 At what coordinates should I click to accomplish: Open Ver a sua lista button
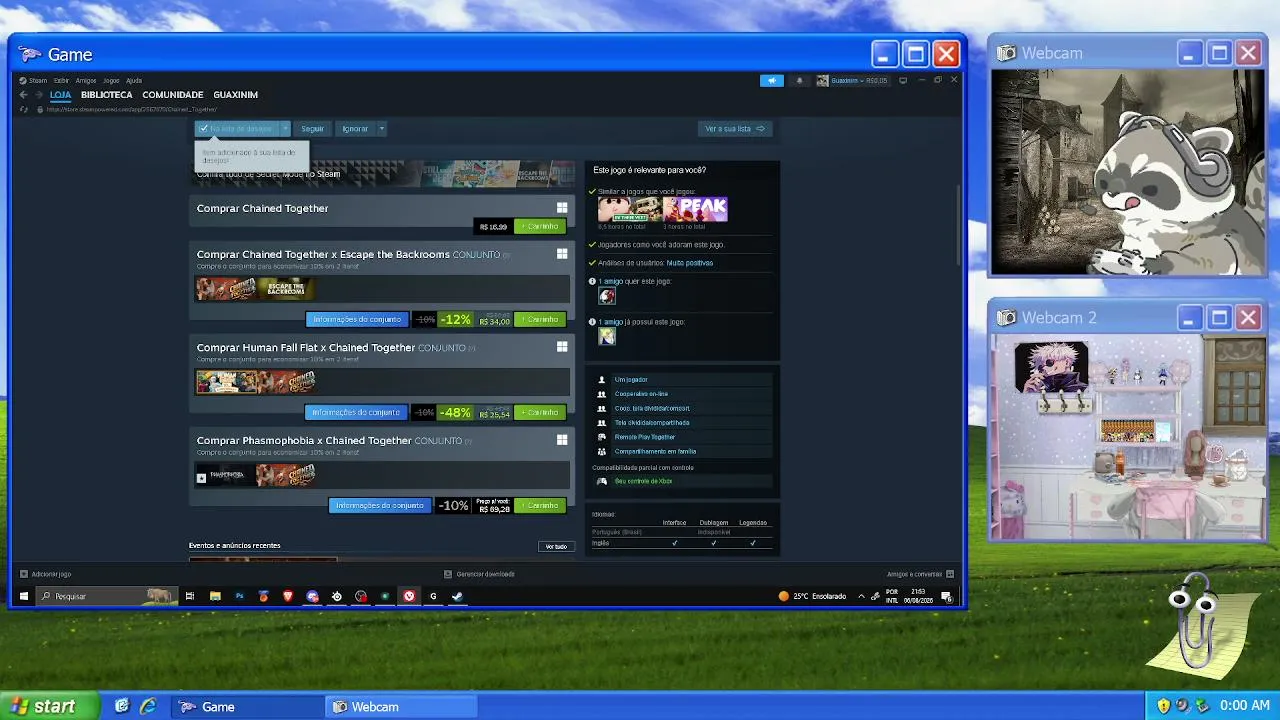tap(735, 128)
